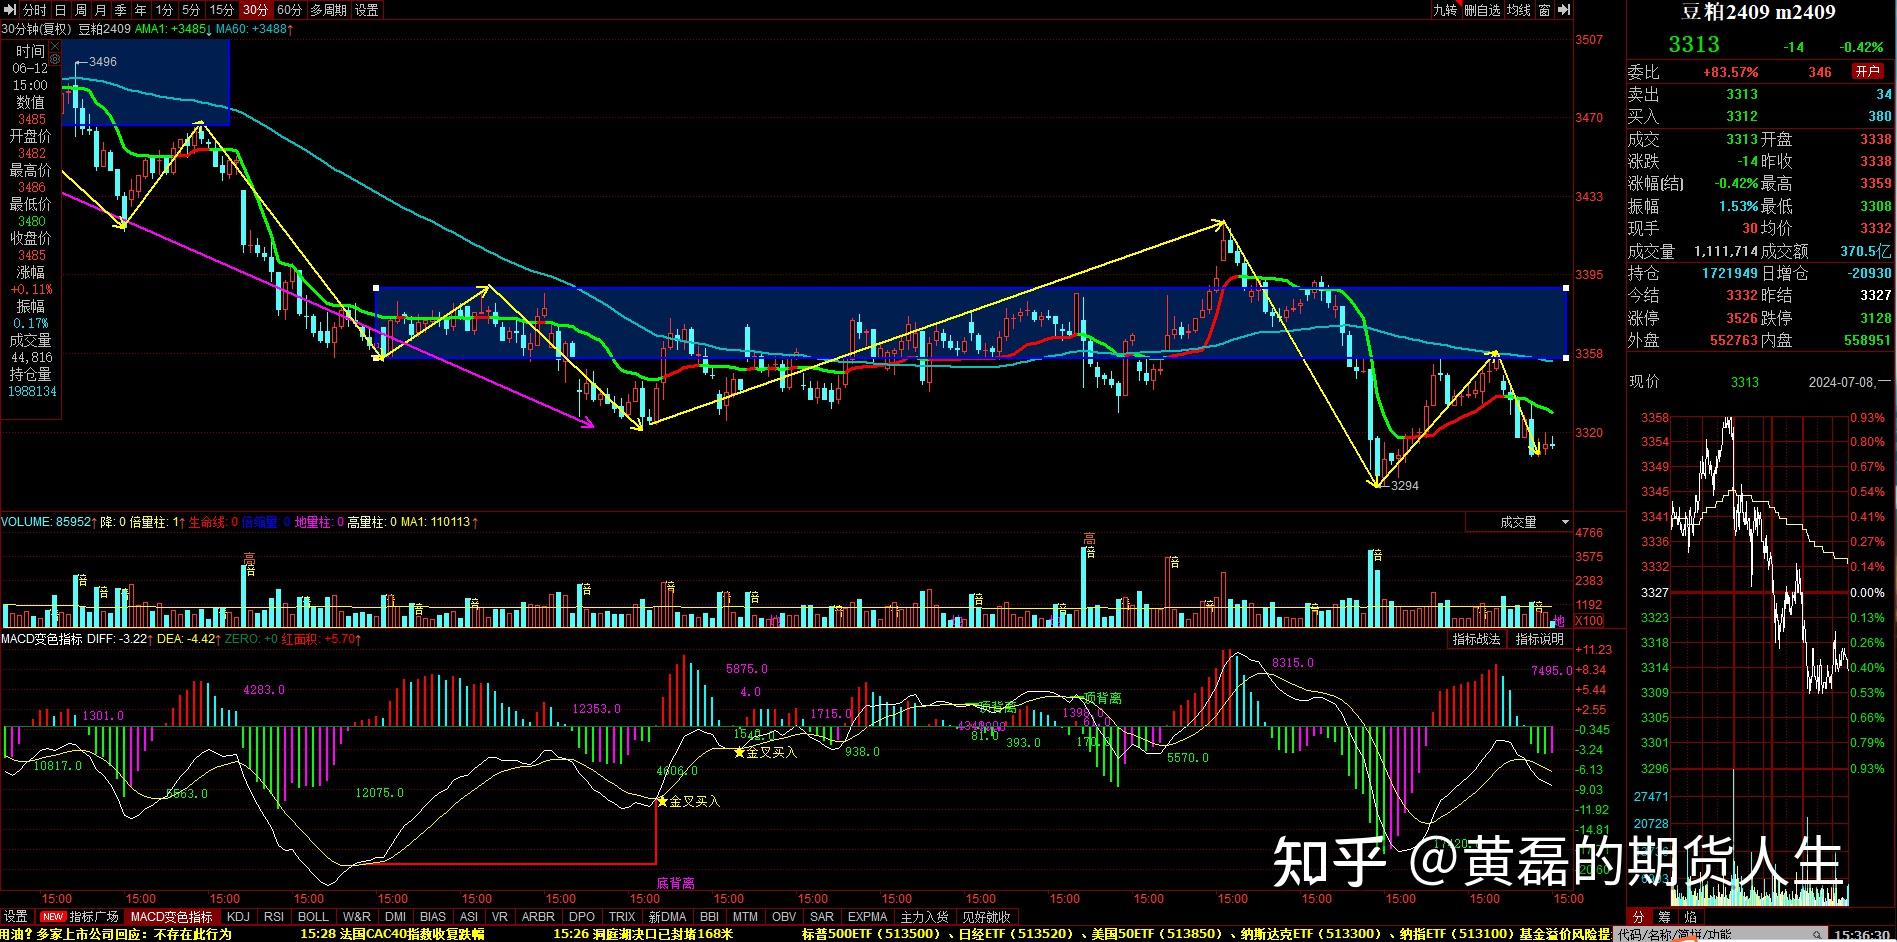
Task: Click the 3496 high price label
Action: pos(103,62)
